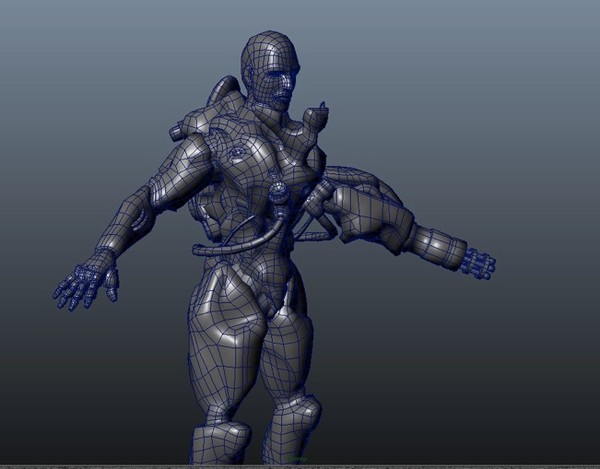Select the knee pad on the character
This screenshot has height=469, width=600.
[x=300, y=413]
